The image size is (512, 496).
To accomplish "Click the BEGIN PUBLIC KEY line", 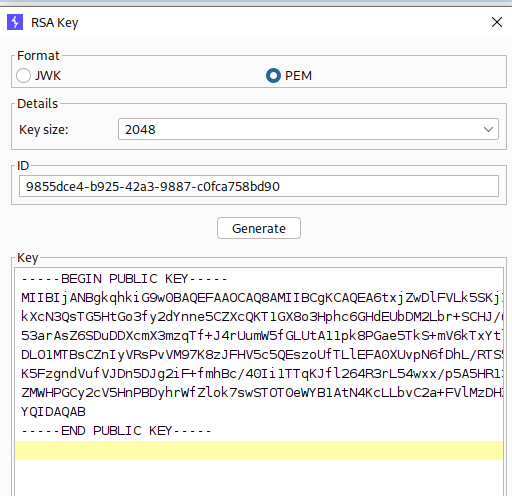I will 124,279.
